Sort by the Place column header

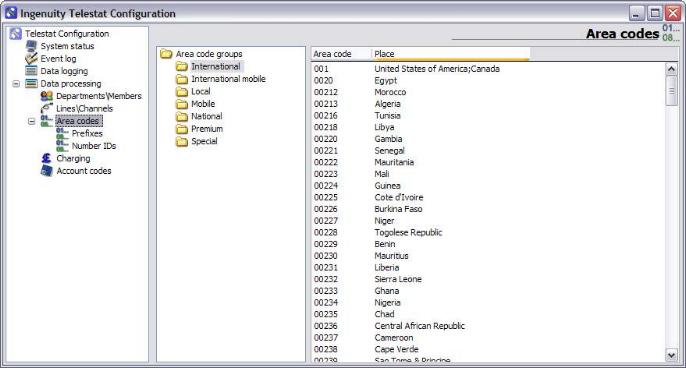(451, 54)
